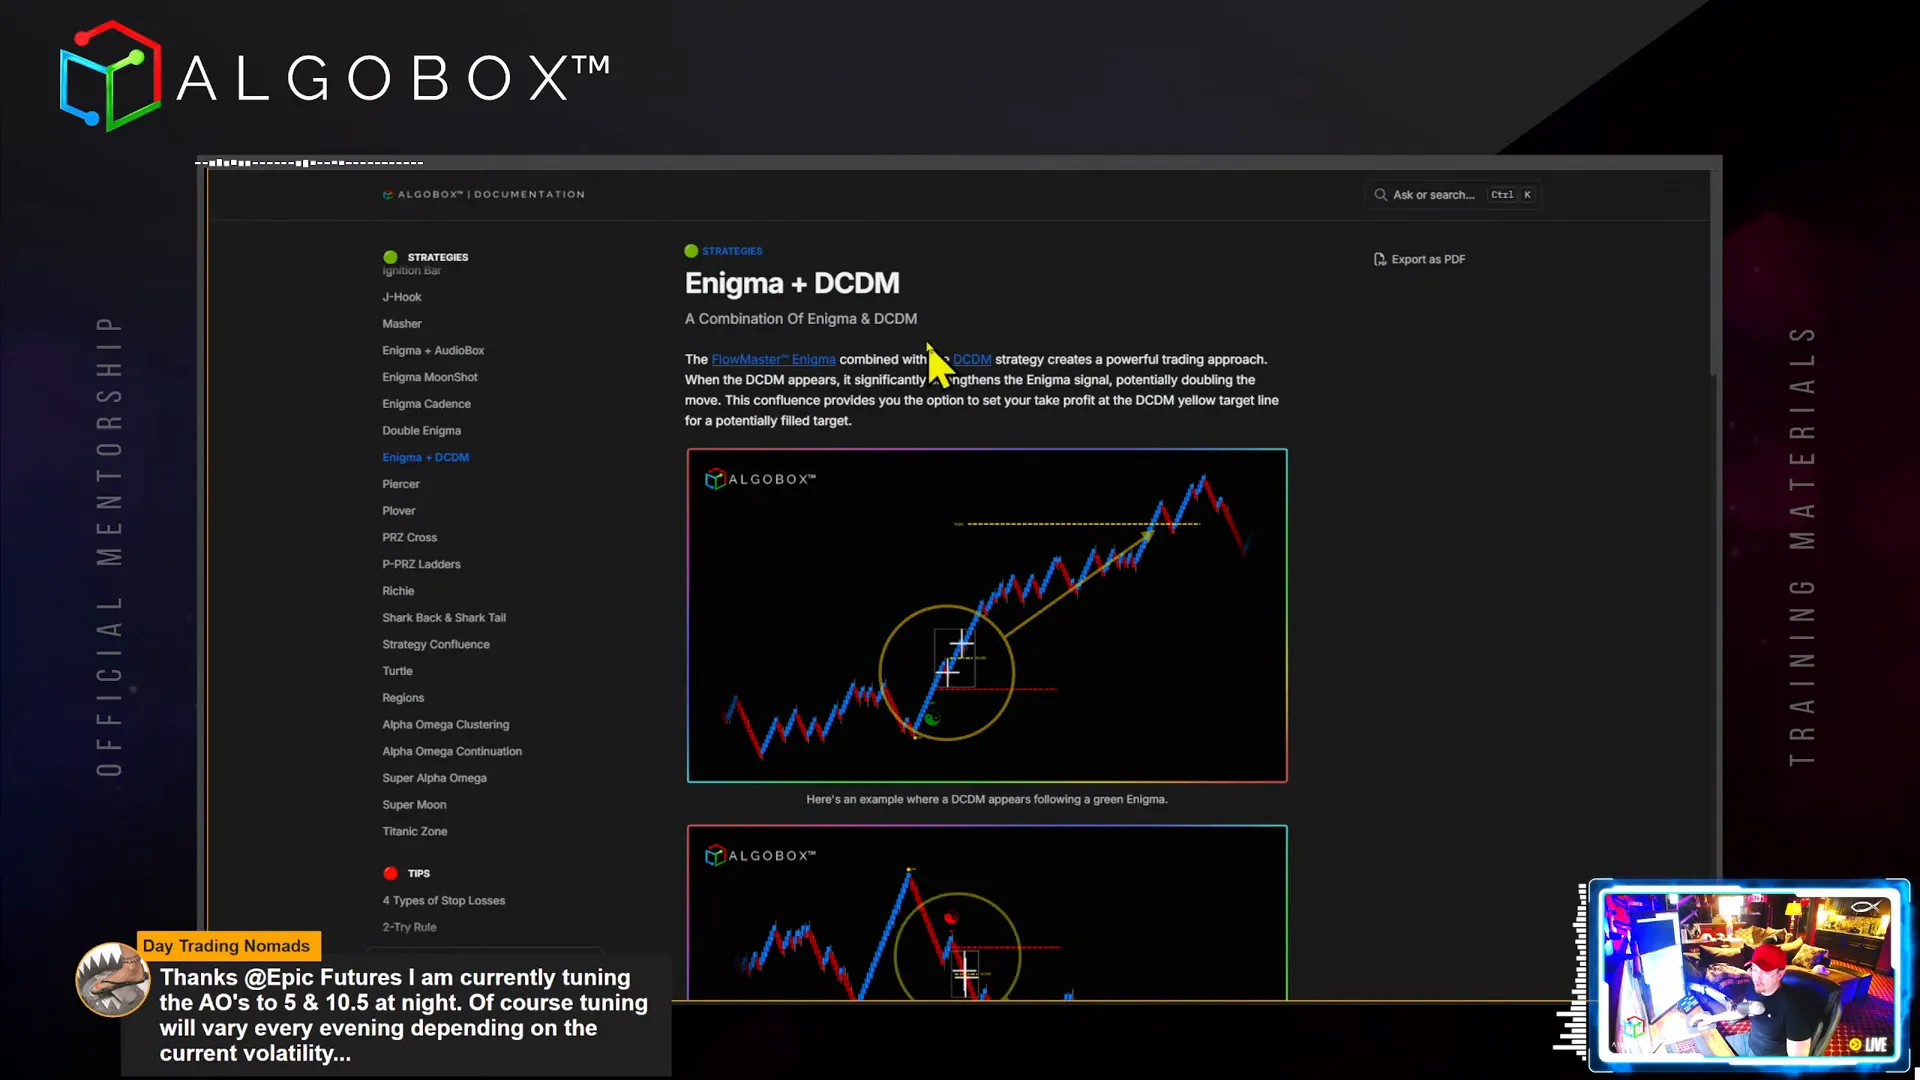Click the LIVE badge on webcam overlay
Image resolution: width=1920 pixels, height=1080 pixels.
(1870, 1044)
